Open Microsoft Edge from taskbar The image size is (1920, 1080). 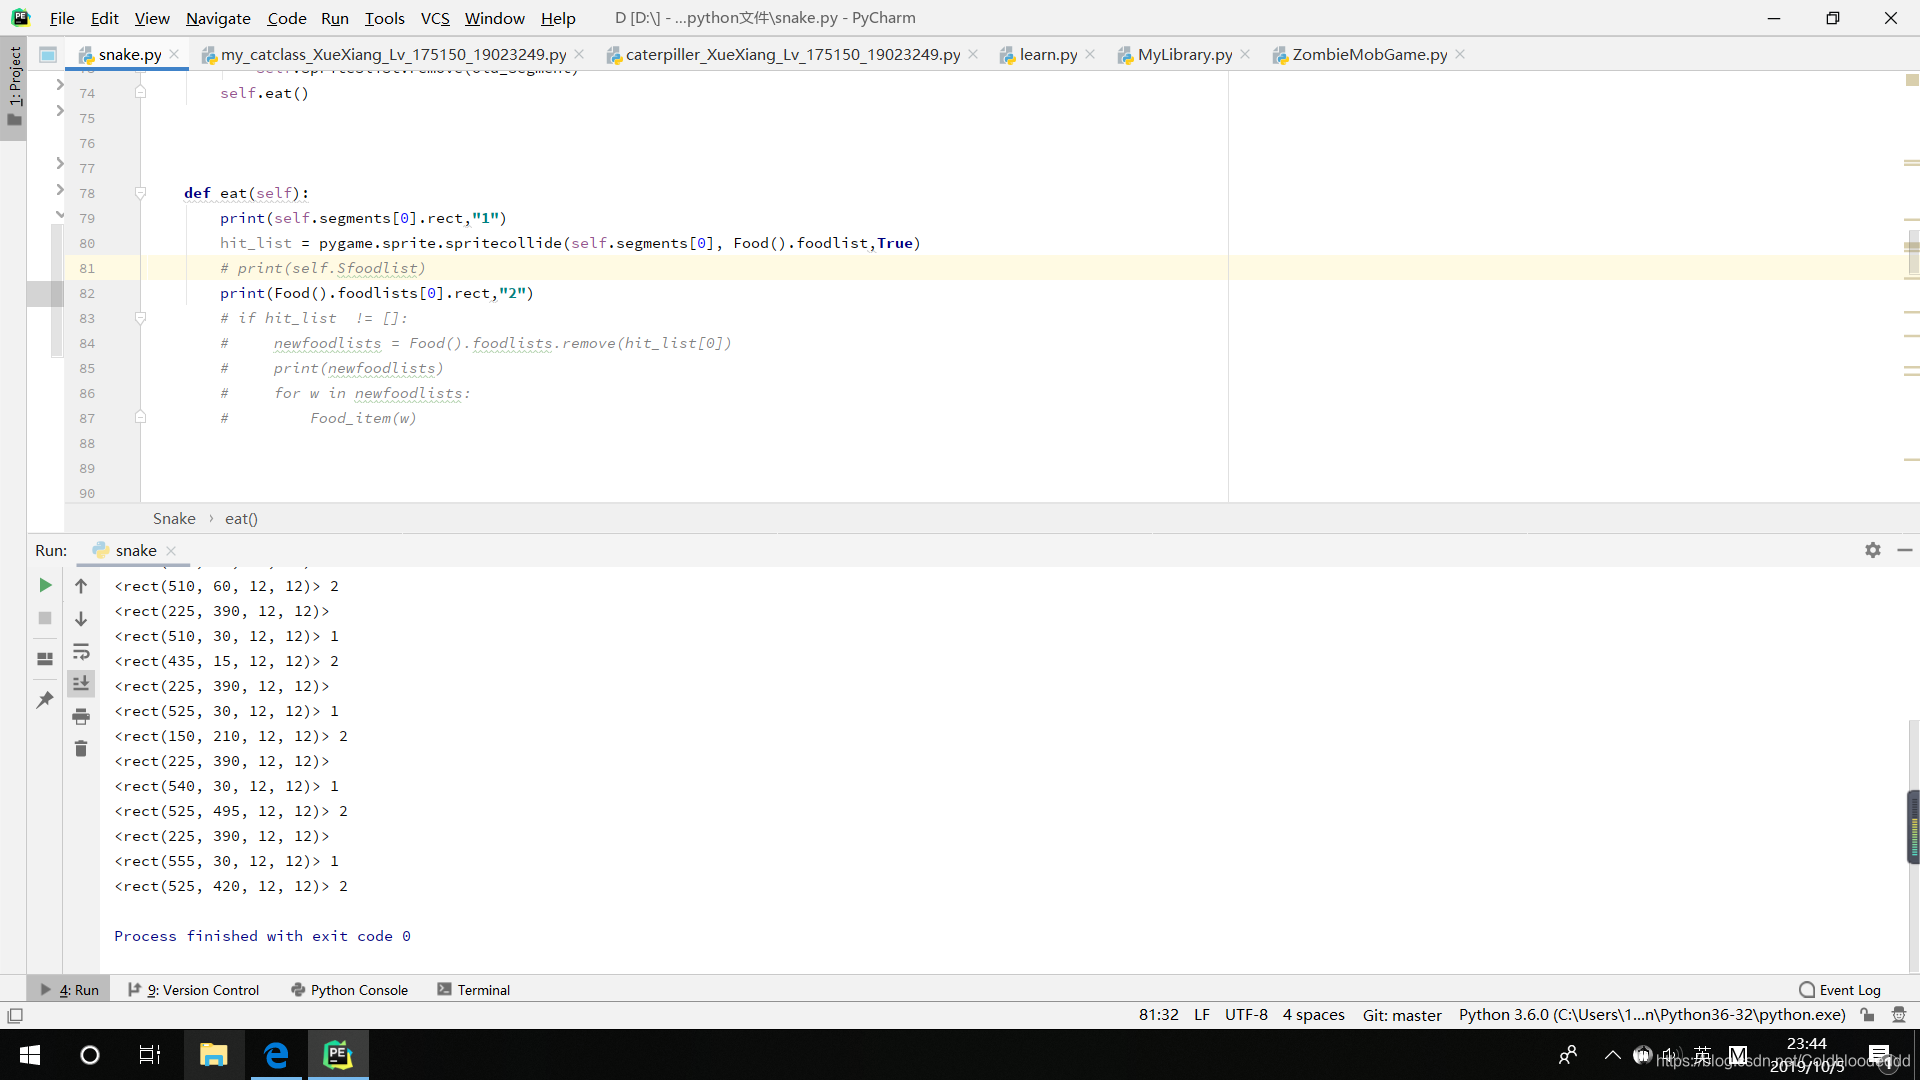276,1055
